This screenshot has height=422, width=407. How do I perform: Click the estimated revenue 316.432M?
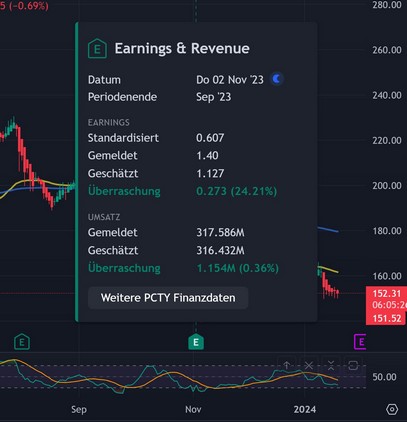coord(220,250)
